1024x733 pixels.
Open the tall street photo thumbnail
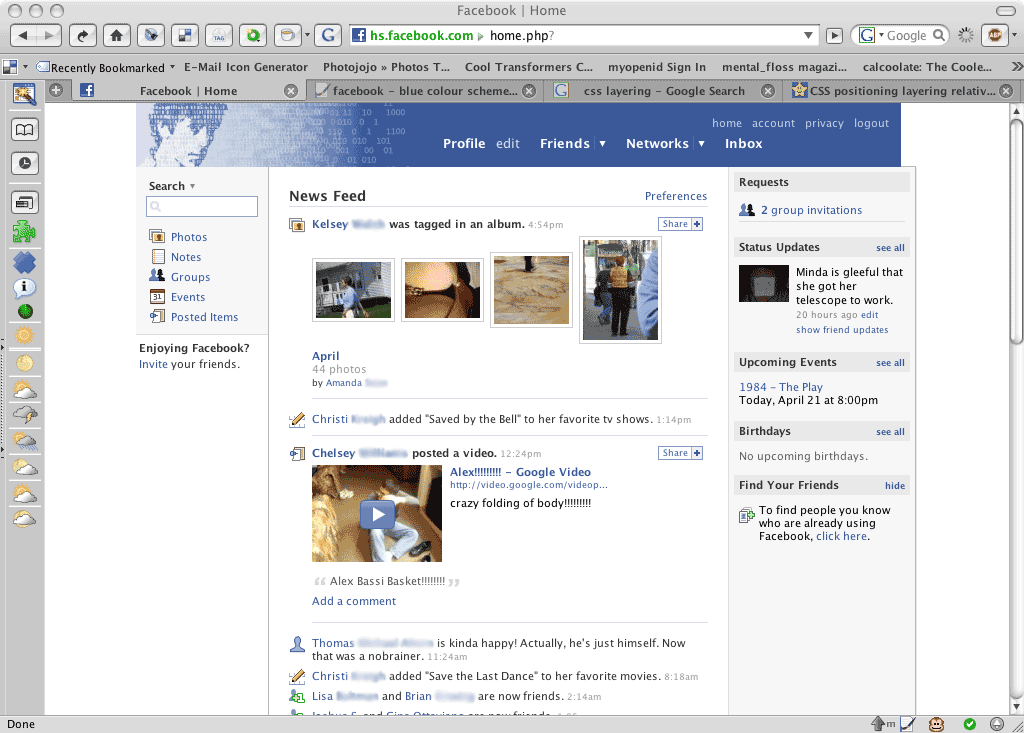620,290
